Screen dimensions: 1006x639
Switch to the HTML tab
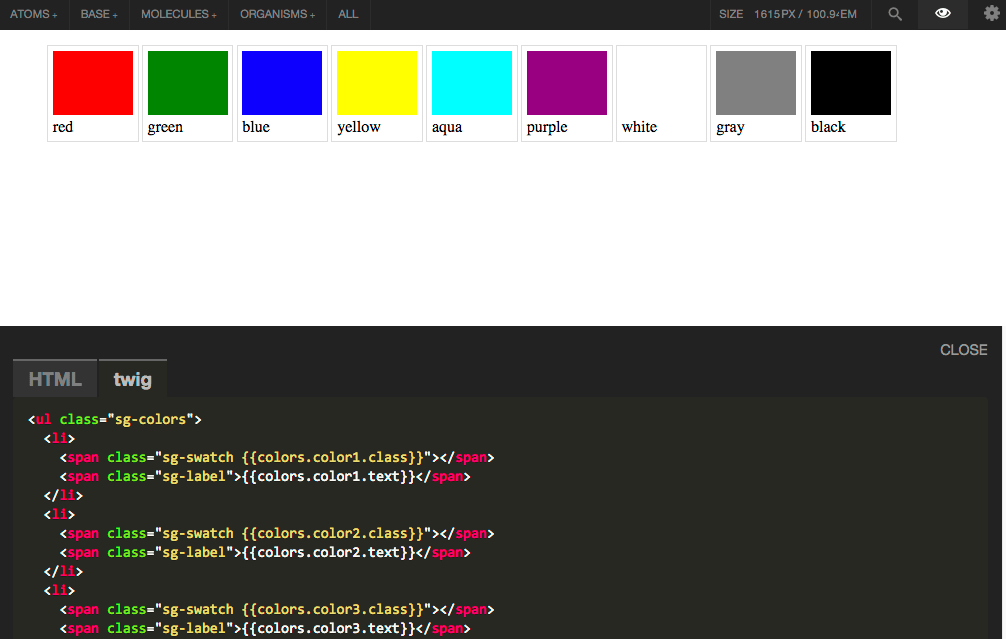(x=54, y=378)
